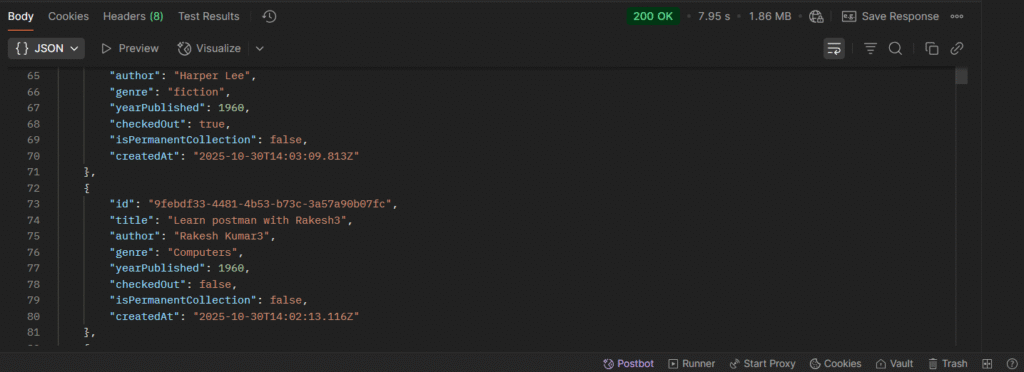
Task: Click the "Rakesh Kumar3" author value
Action: coord(221,236)
